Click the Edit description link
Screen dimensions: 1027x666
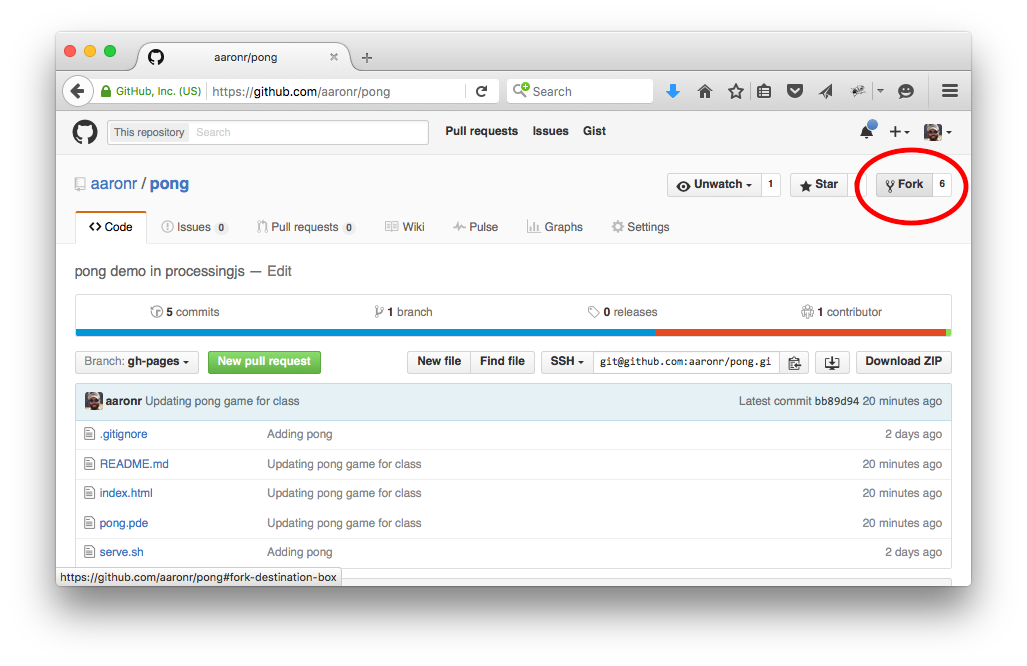point(279,271)
